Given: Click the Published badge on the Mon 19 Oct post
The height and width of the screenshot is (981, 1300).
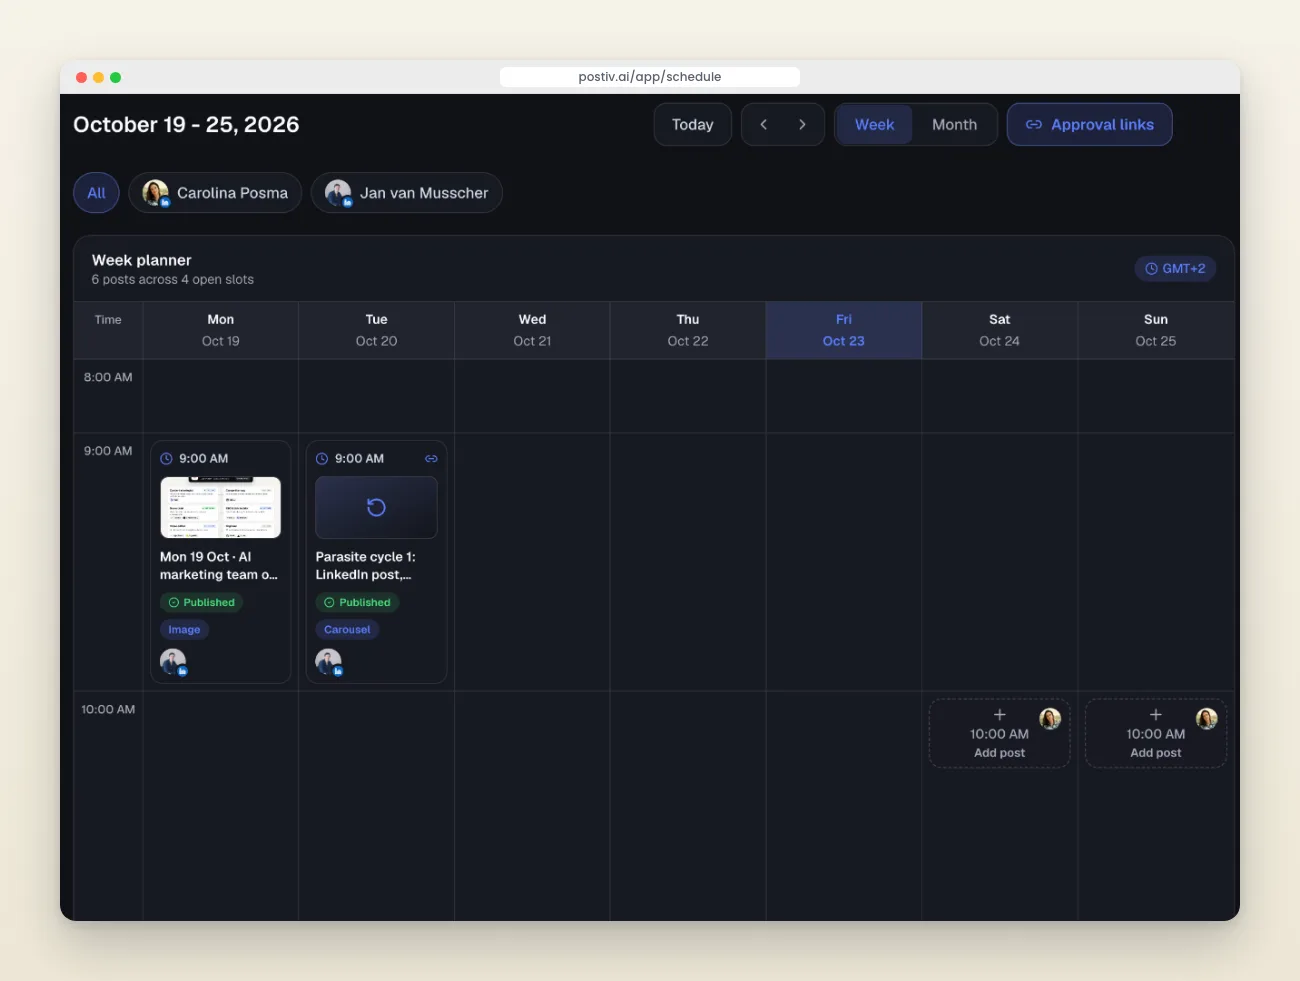Looking at the screenshot, I should [x=201, y=602].
